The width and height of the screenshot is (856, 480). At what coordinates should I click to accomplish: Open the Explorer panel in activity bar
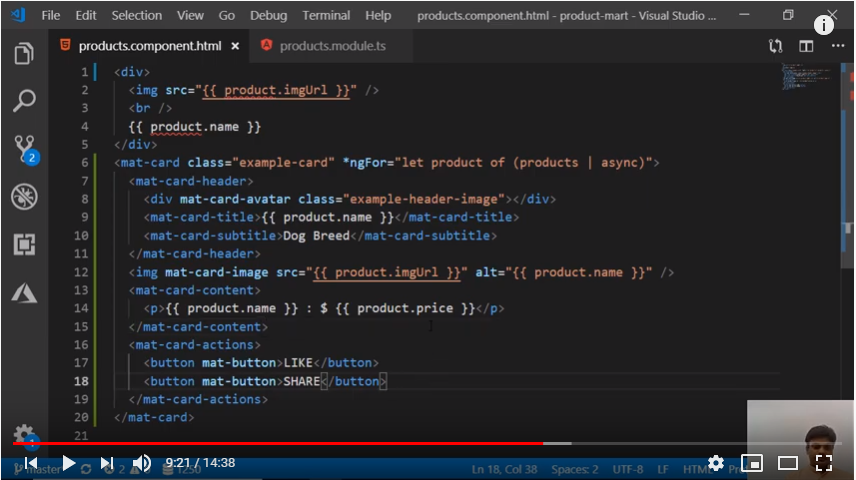24,54
